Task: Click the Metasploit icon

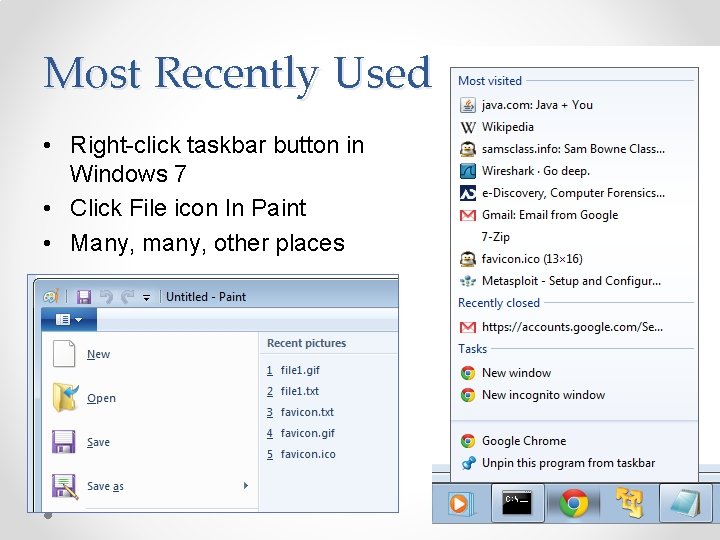Action: point(467,281)
